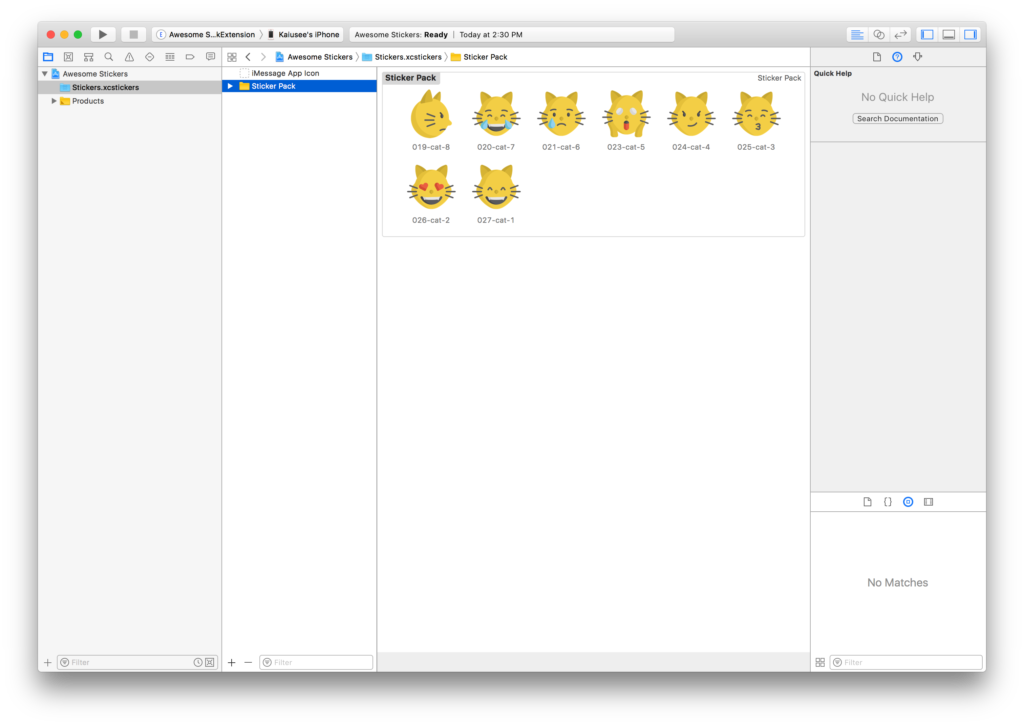Stop the running scheme
Viewport: 1024px width, 726px height.
[133, 35]
